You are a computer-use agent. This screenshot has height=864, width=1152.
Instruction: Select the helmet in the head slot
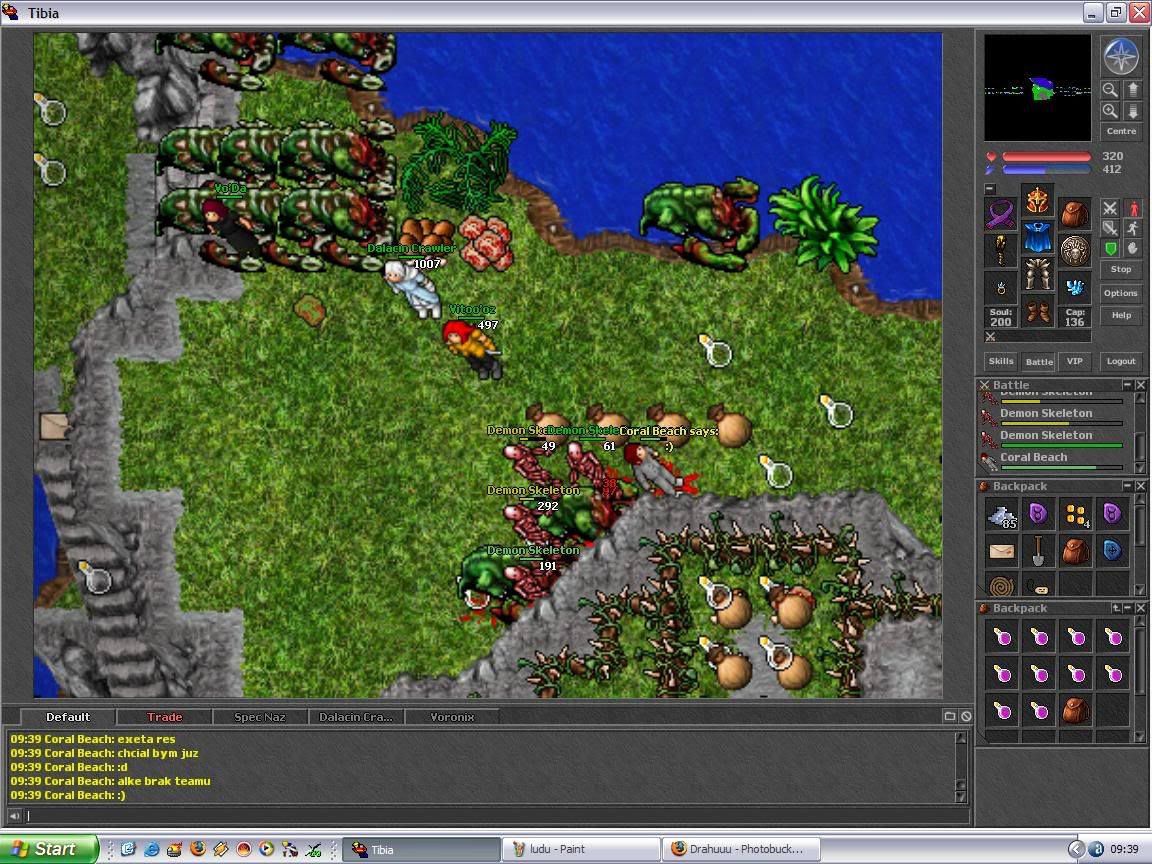pos(1037,200)
